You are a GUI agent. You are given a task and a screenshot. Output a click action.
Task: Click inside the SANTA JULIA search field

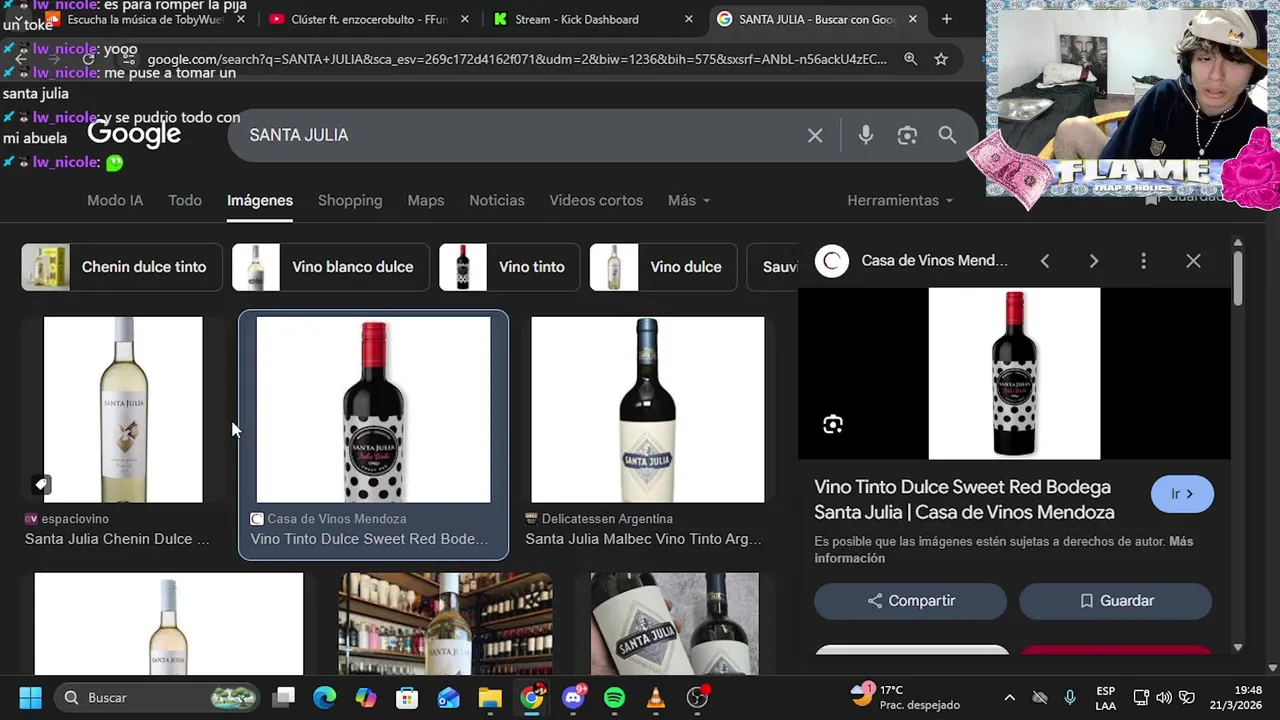pyautogui.click(x=520, y=135)
